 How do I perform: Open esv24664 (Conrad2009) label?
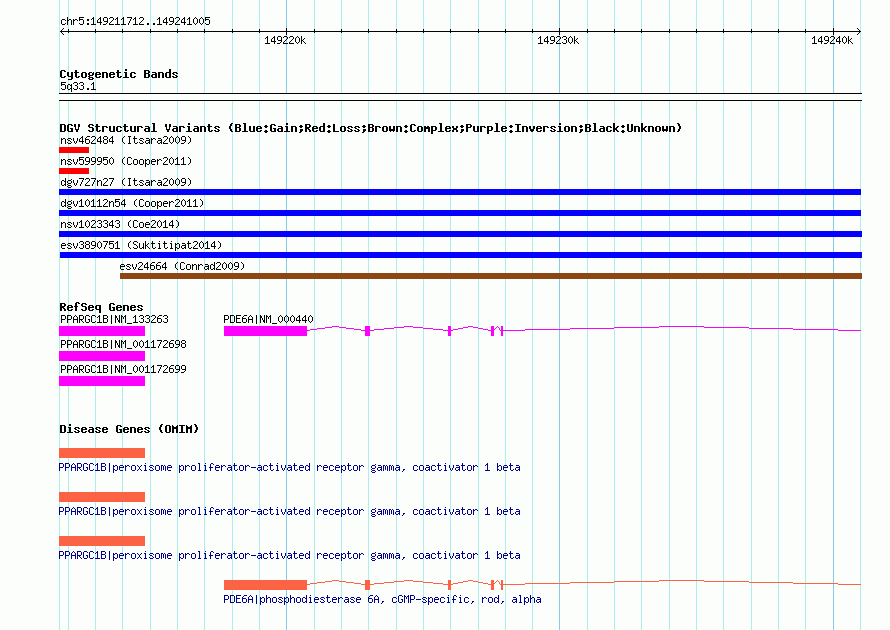pyautogui.click(x=182, y=266)
